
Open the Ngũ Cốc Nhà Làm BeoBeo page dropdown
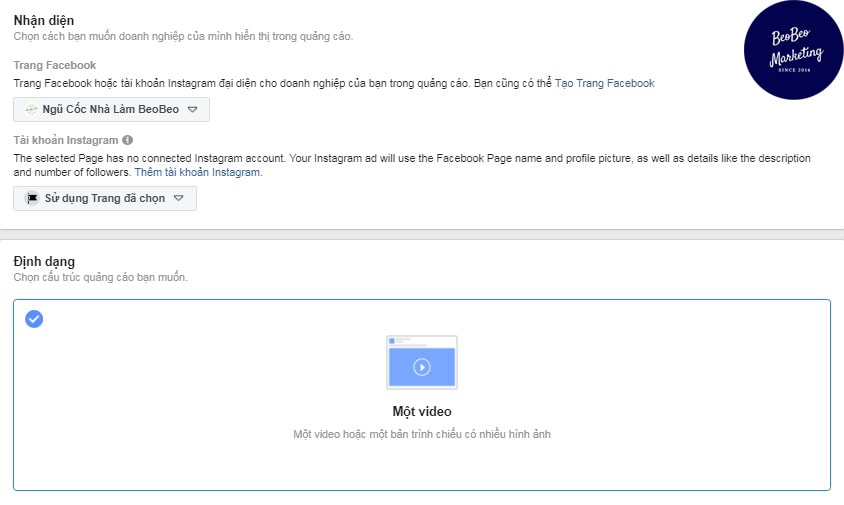(x=111, y=109)
